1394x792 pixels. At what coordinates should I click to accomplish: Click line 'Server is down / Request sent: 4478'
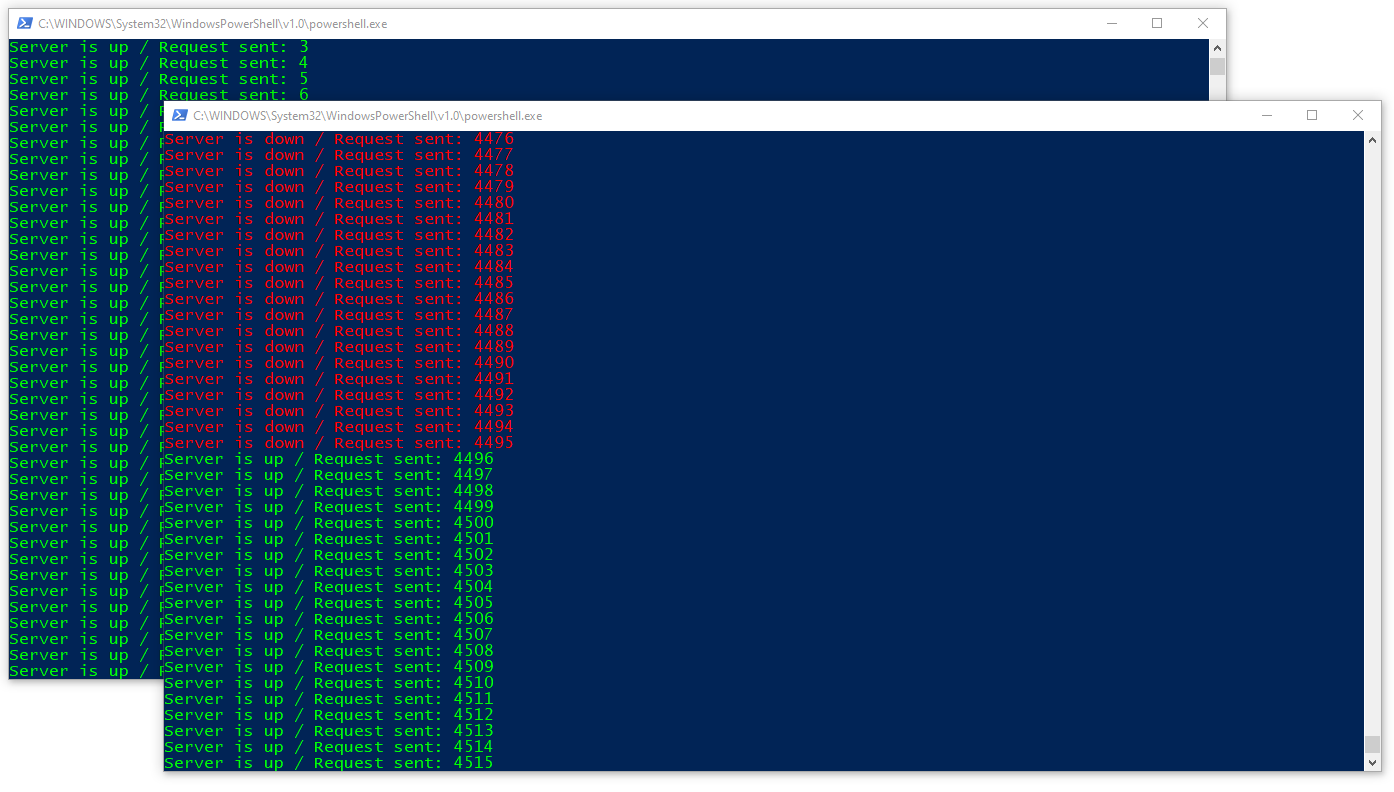[339, 171]
